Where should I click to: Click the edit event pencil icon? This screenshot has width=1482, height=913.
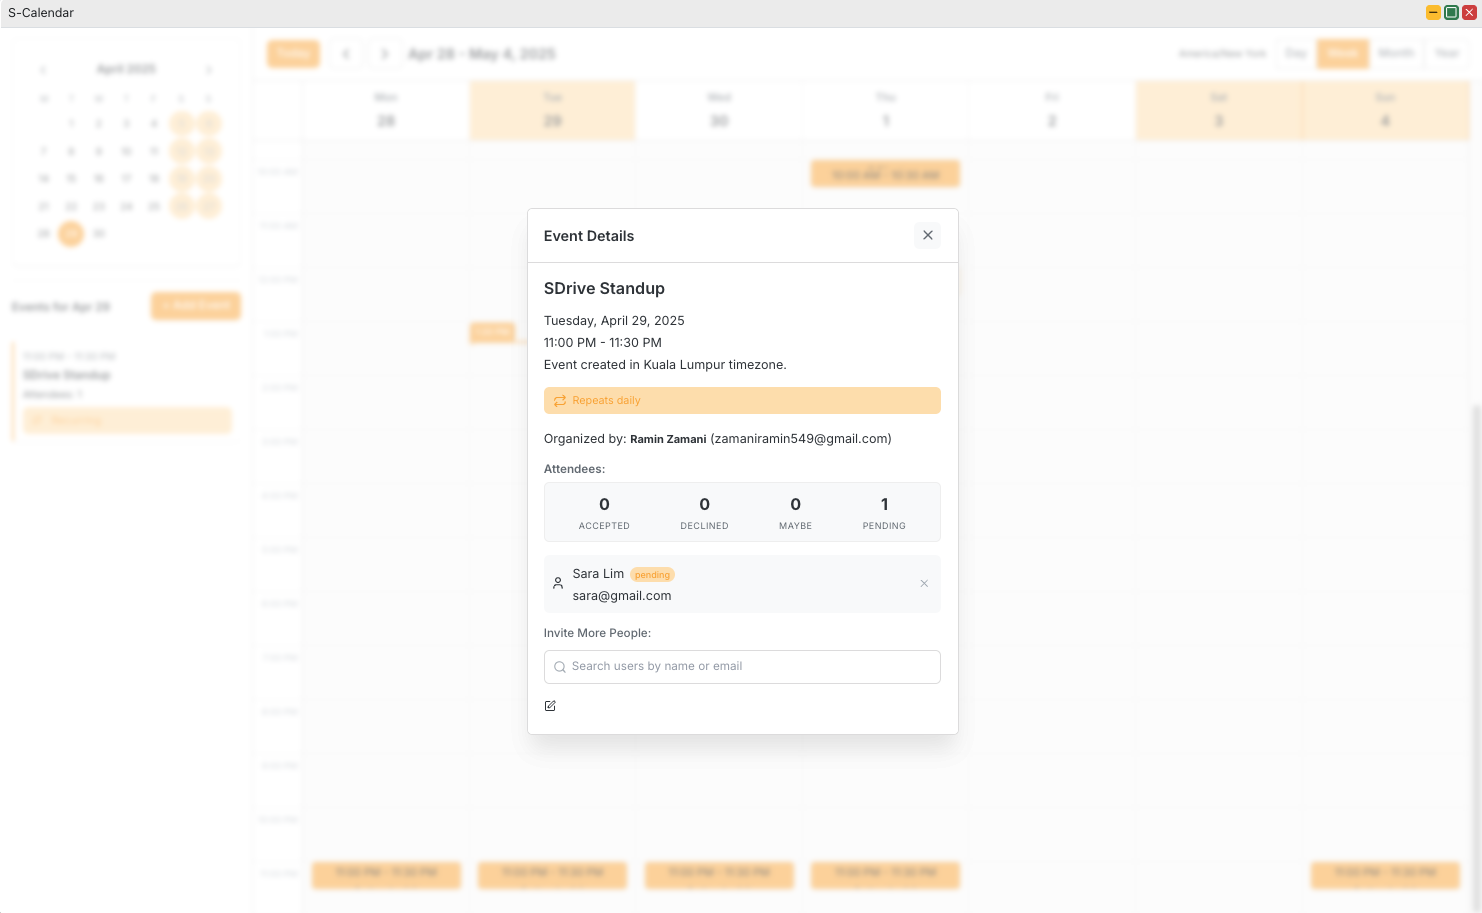click(x=550, y=706)
